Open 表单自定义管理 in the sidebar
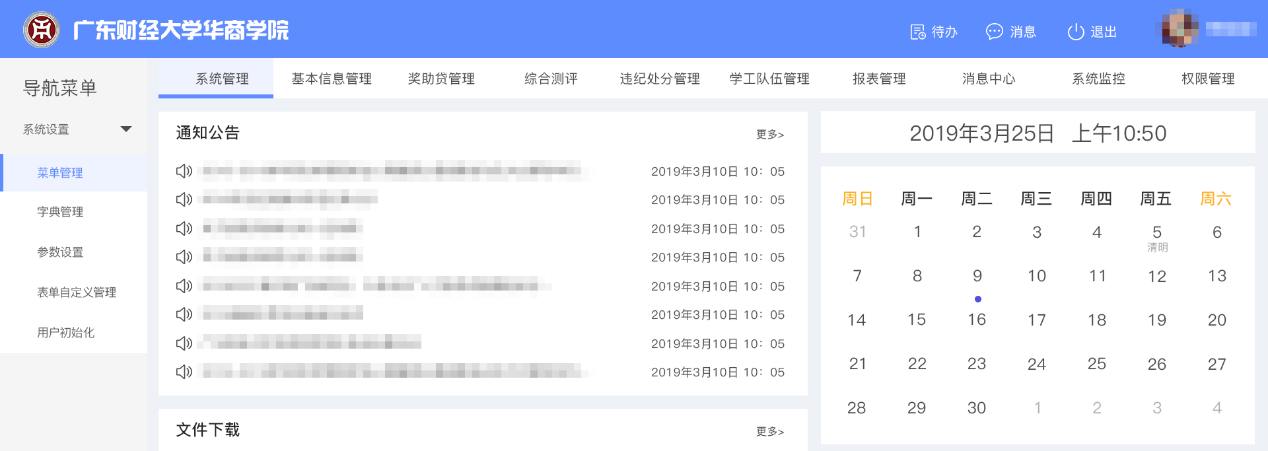Image resolution: width=1268 pixels, height=451 pixels. pos(77,292)
